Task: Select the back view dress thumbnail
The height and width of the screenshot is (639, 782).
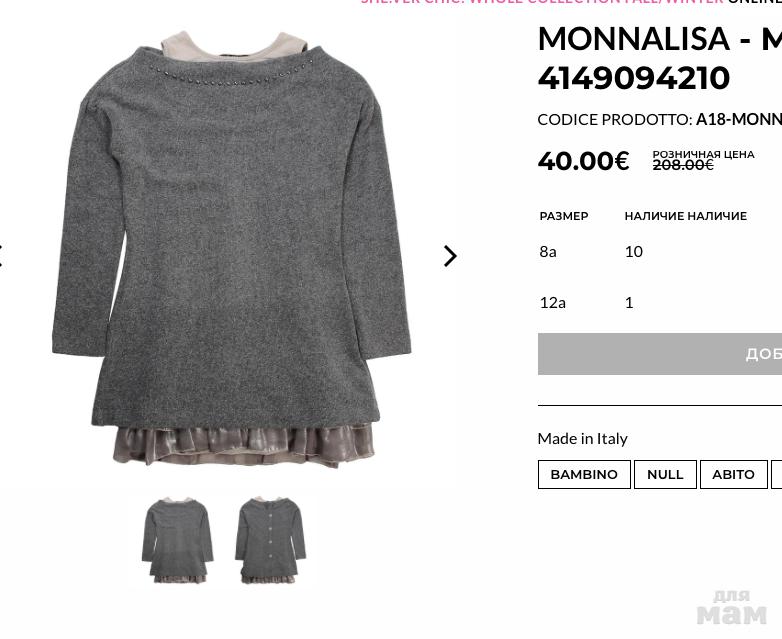Action: click(270, 541)
